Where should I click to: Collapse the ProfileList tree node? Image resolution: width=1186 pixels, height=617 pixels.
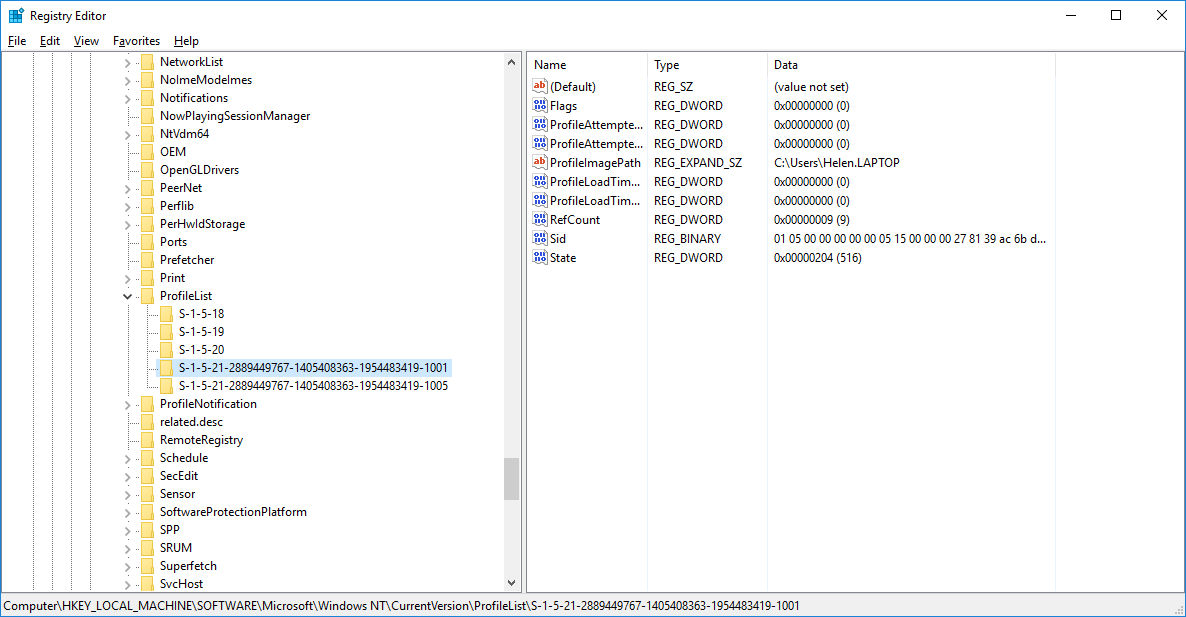(x=127, y=296)
